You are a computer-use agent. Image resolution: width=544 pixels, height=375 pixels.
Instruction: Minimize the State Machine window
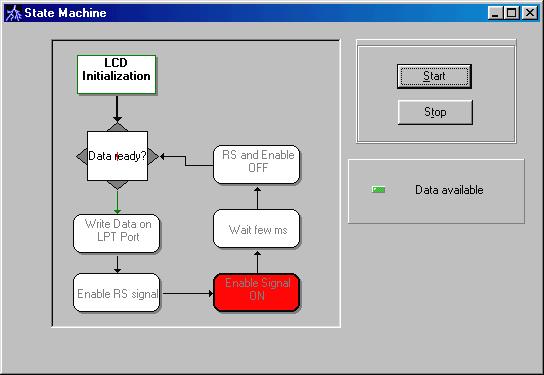point(495,14)
